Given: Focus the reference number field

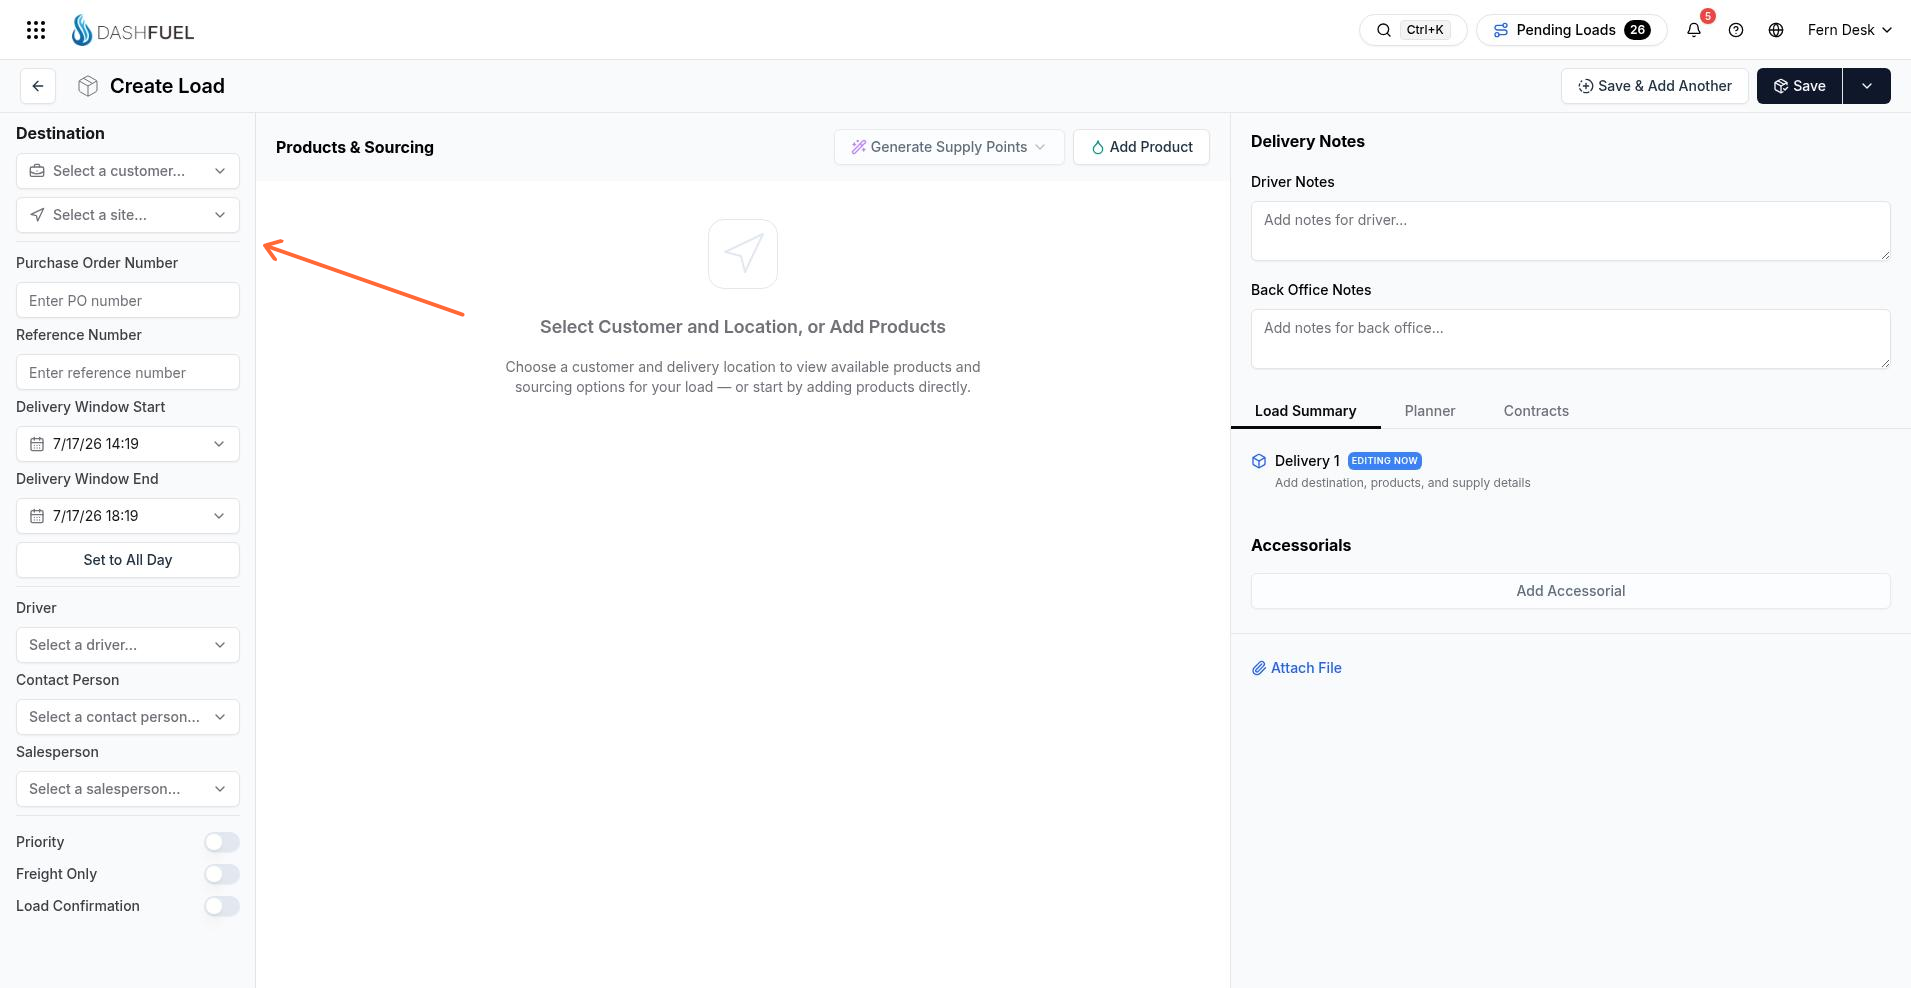Looking at the screenshot, I should pos(128,373).
